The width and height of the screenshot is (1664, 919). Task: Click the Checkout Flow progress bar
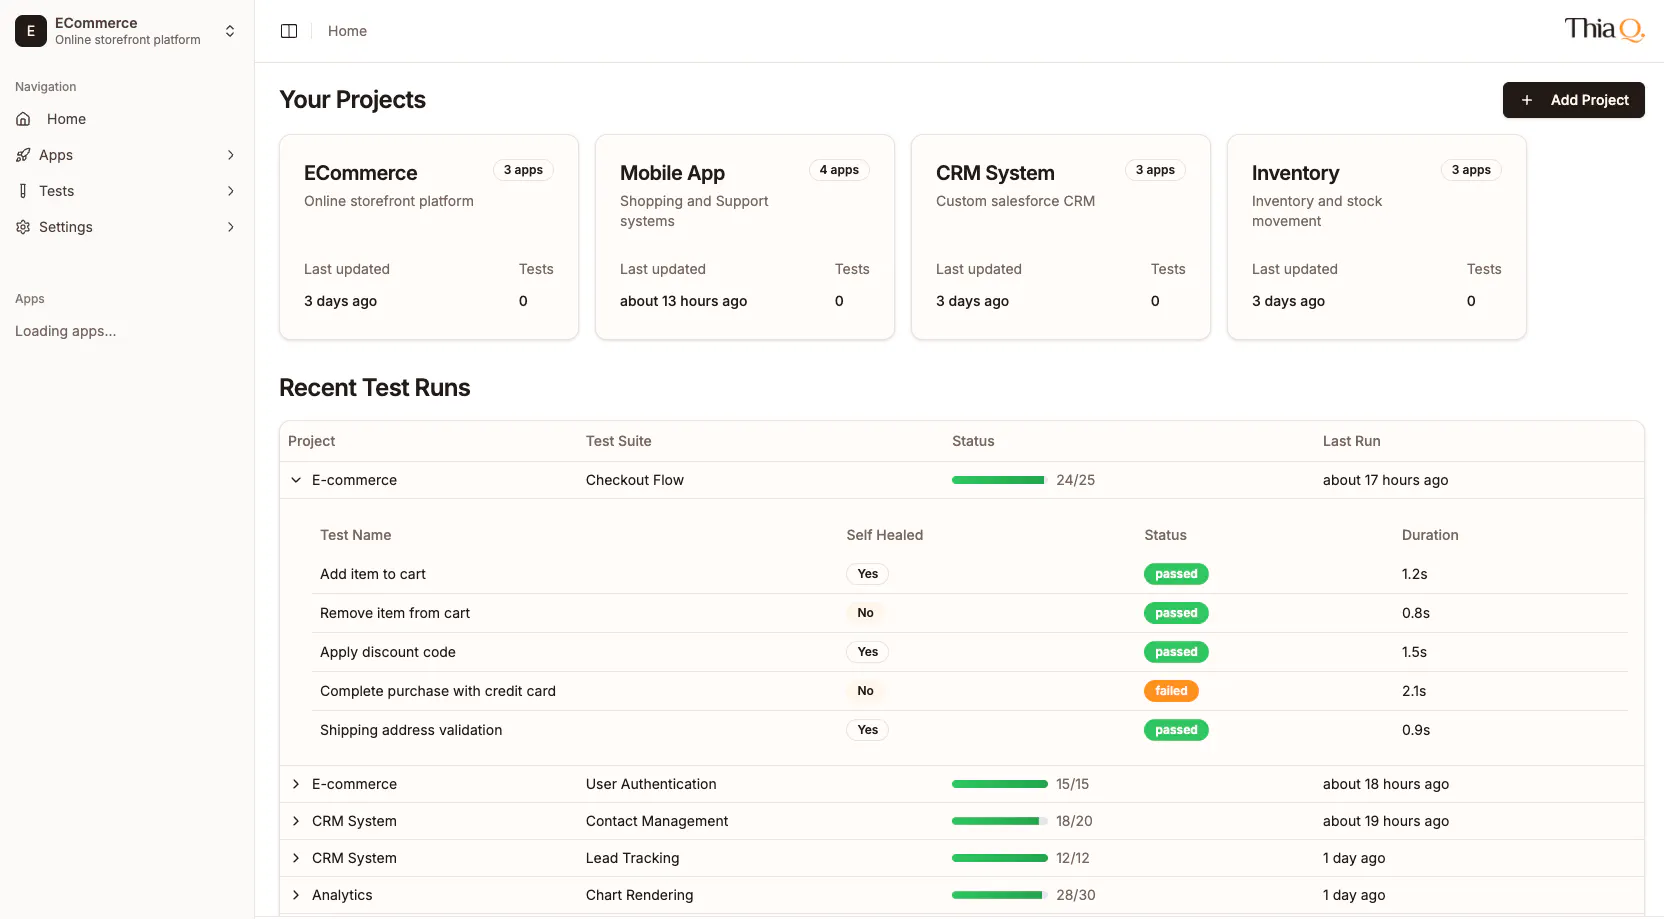(998, 480)
